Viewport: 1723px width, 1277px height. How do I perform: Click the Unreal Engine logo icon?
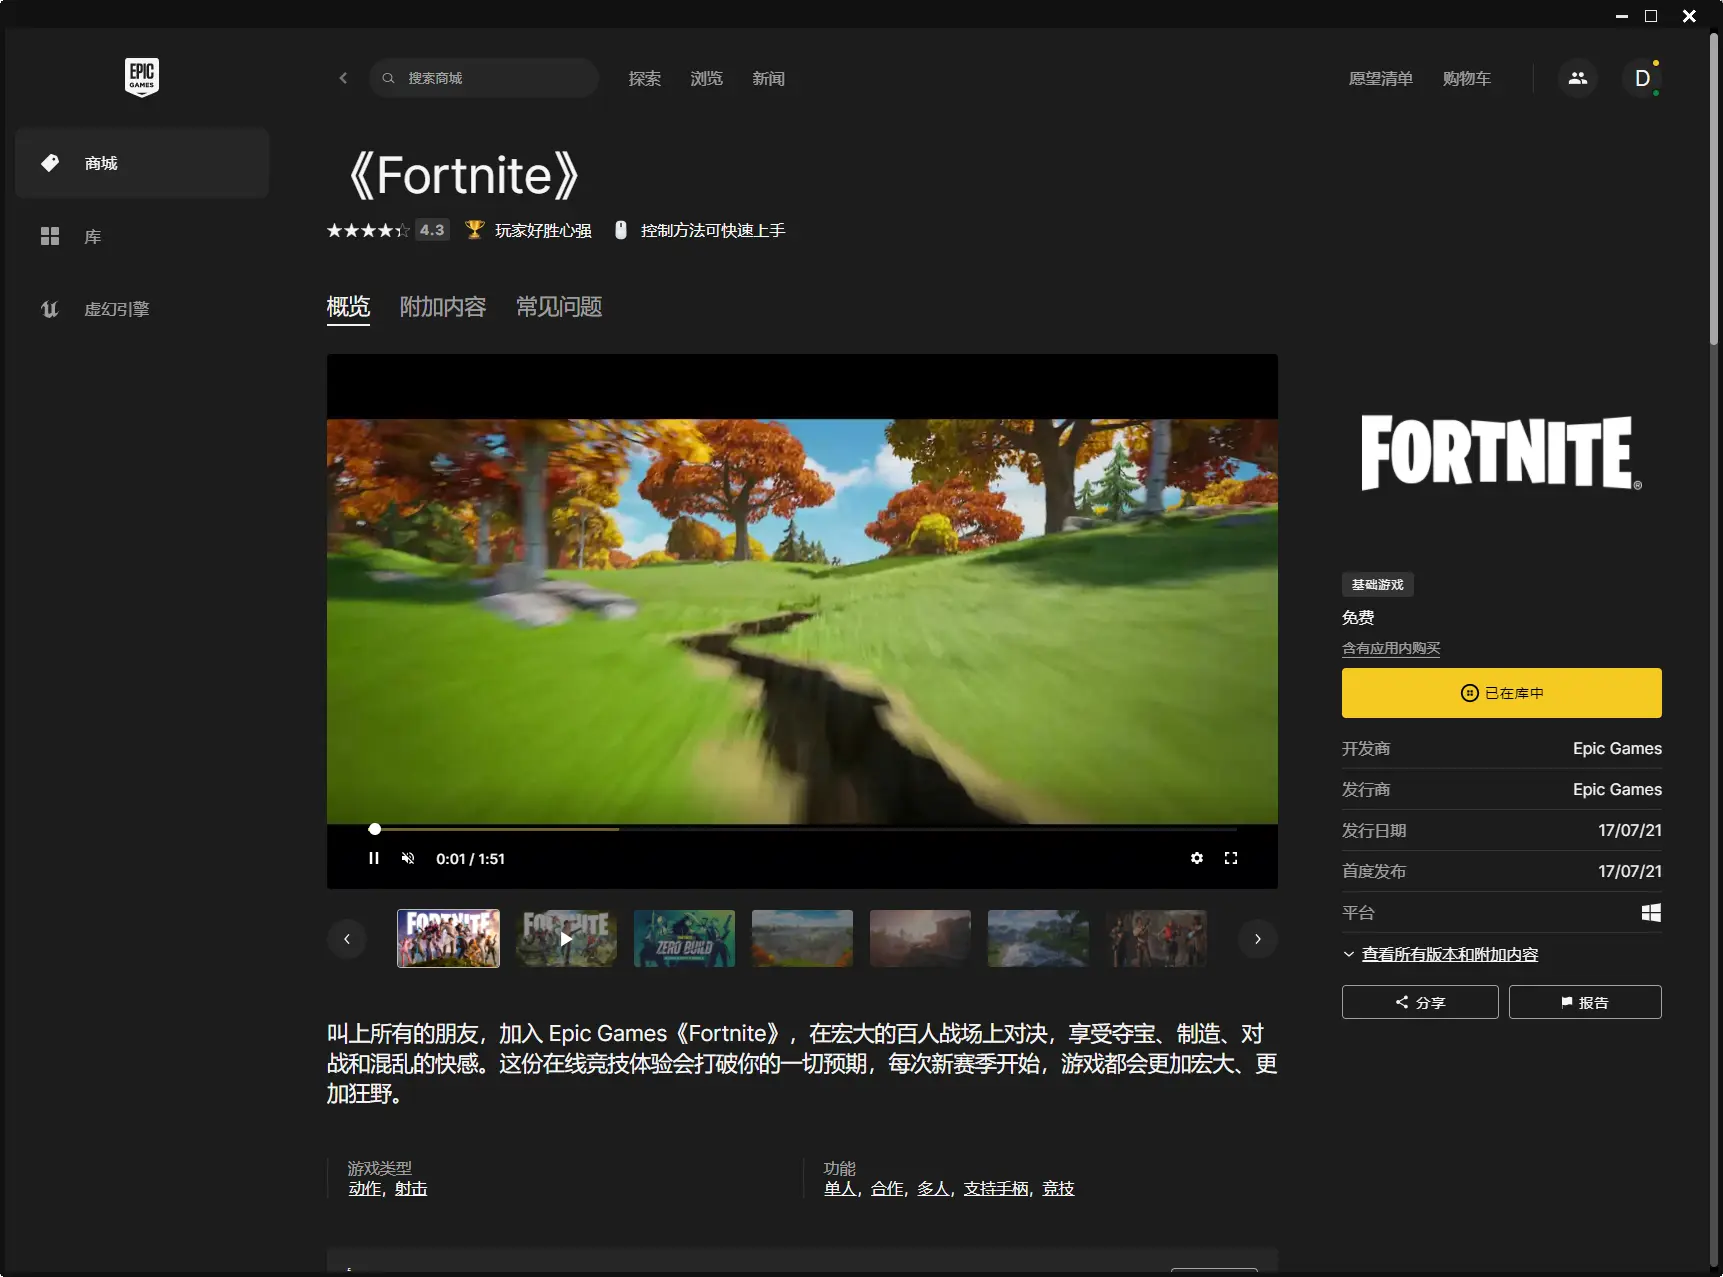point(50,309)
